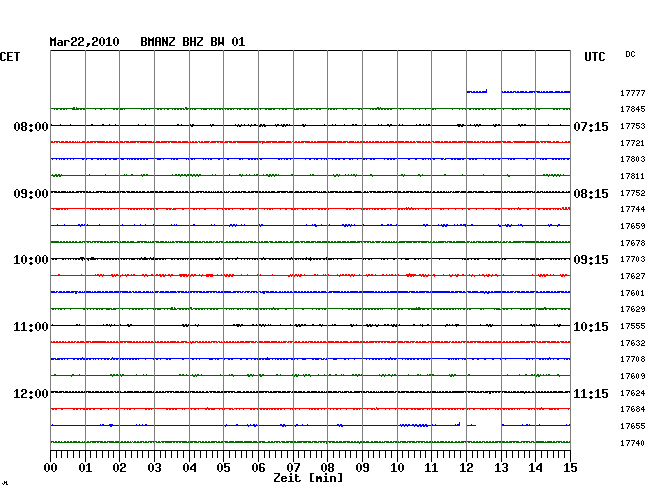Screen dimensions: 650x494
Task: Click the DC value 17678
Action: 633,243
